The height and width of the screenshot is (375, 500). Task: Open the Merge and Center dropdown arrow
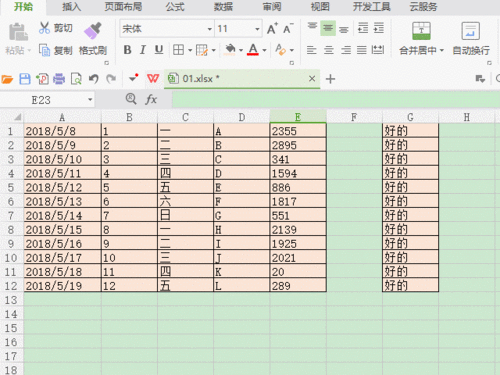[x=442, y=50]
